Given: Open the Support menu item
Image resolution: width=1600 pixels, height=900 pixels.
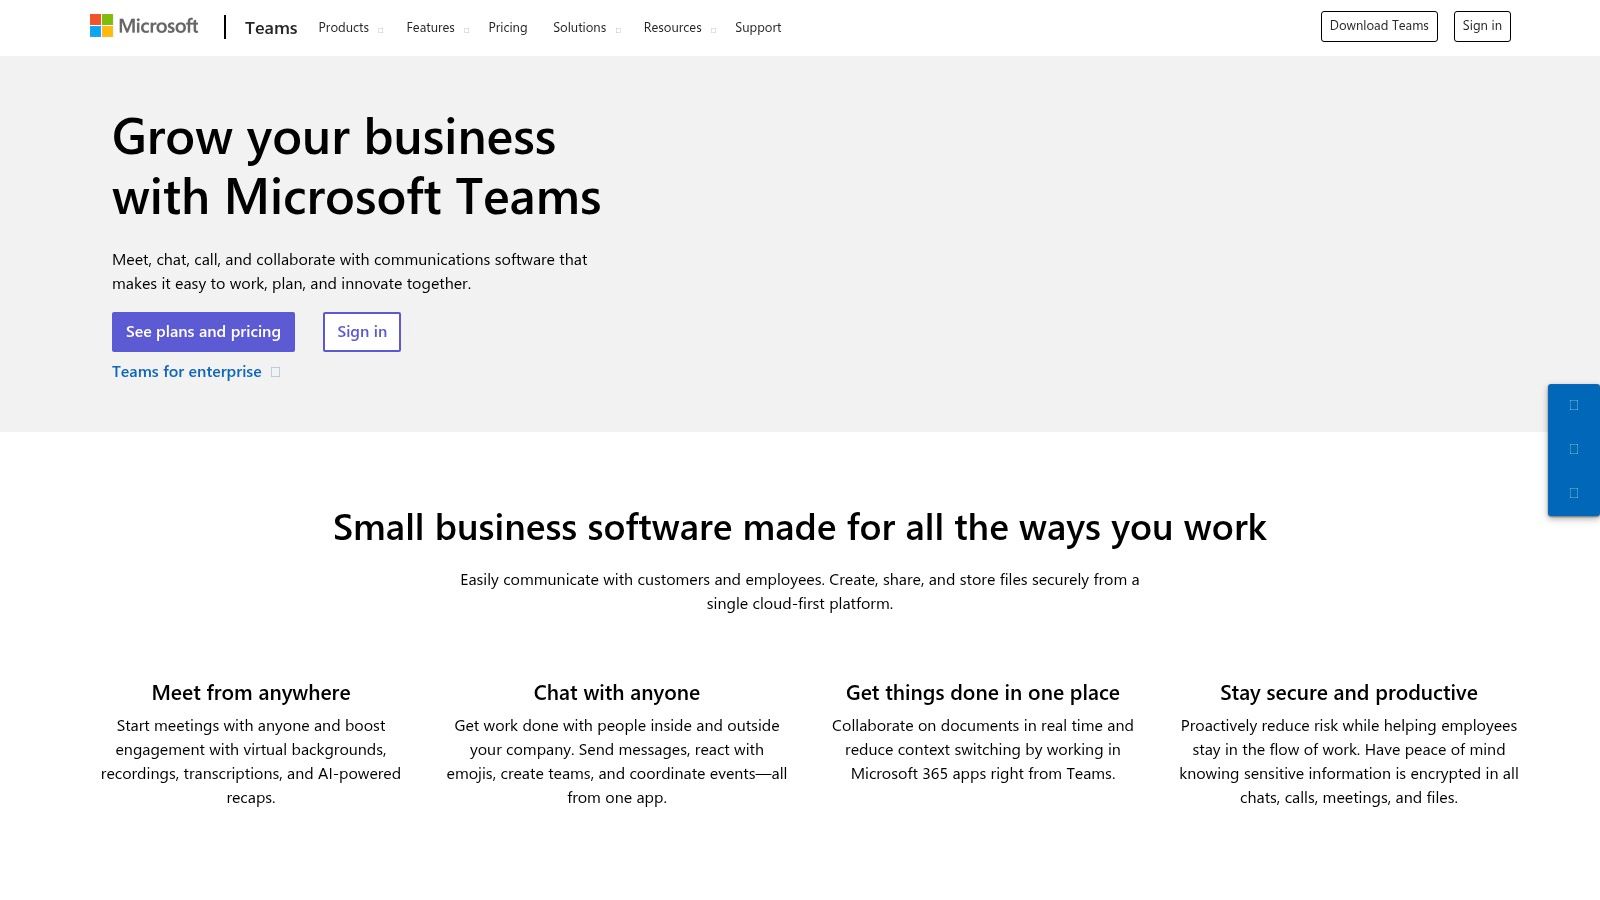Looking at the screenshot, I should 757,27.
